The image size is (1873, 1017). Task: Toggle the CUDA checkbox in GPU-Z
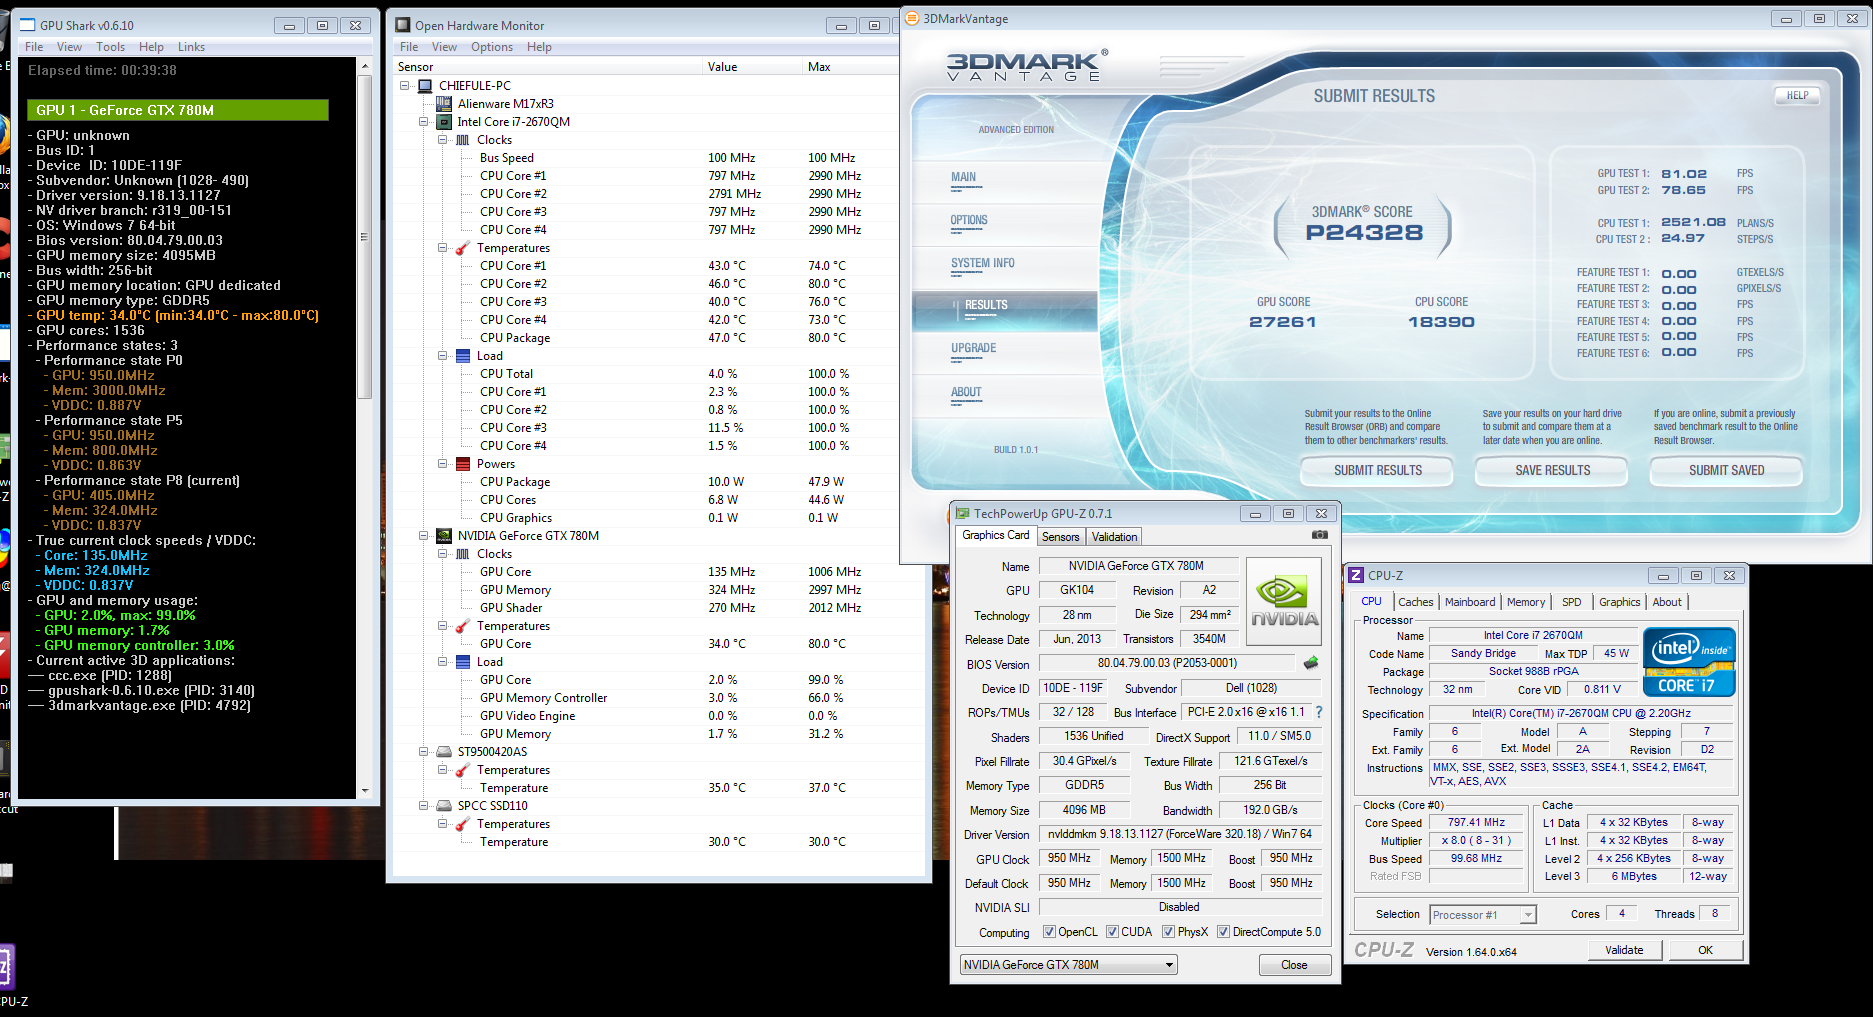(1112, 932)
